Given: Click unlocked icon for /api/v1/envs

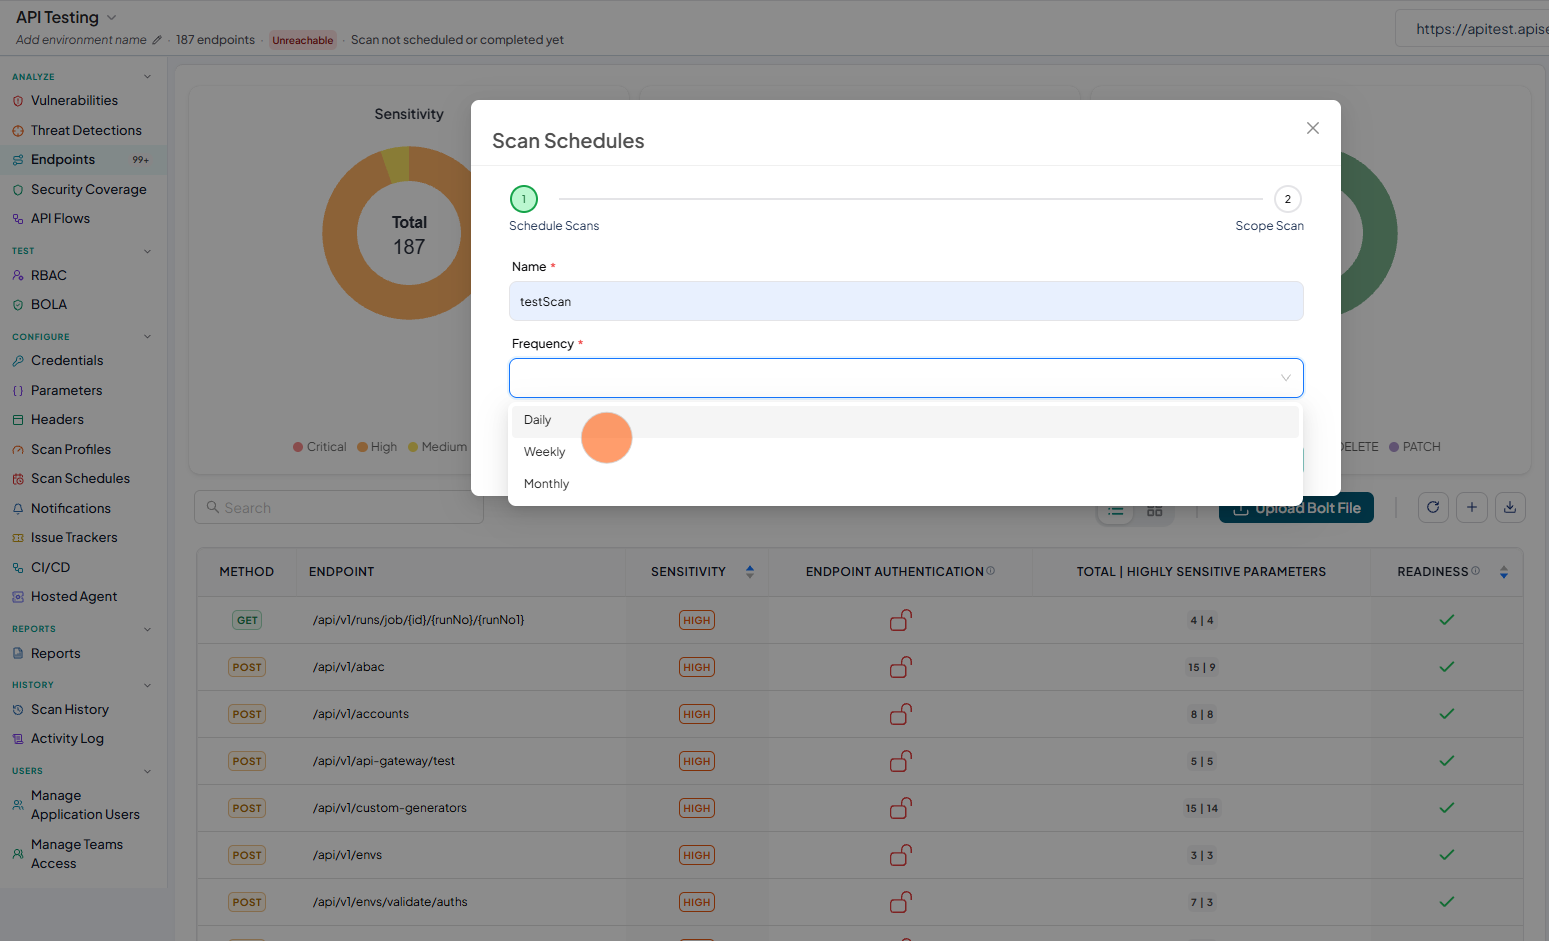Looking at the screenshot, I should pos(901,855).
